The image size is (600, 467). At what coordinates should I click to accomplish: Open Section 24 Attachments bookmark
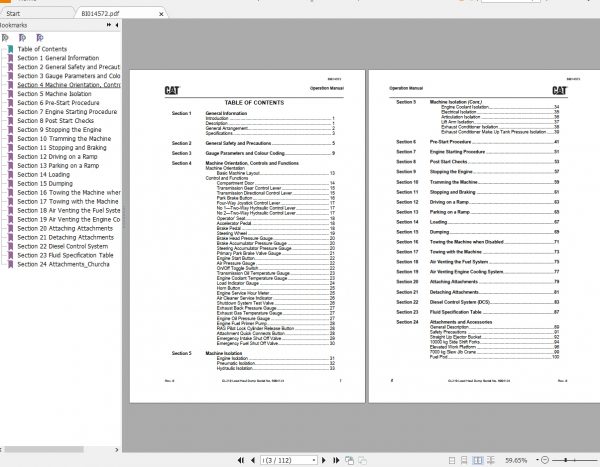pyautogui.click(x=64, y=264)
